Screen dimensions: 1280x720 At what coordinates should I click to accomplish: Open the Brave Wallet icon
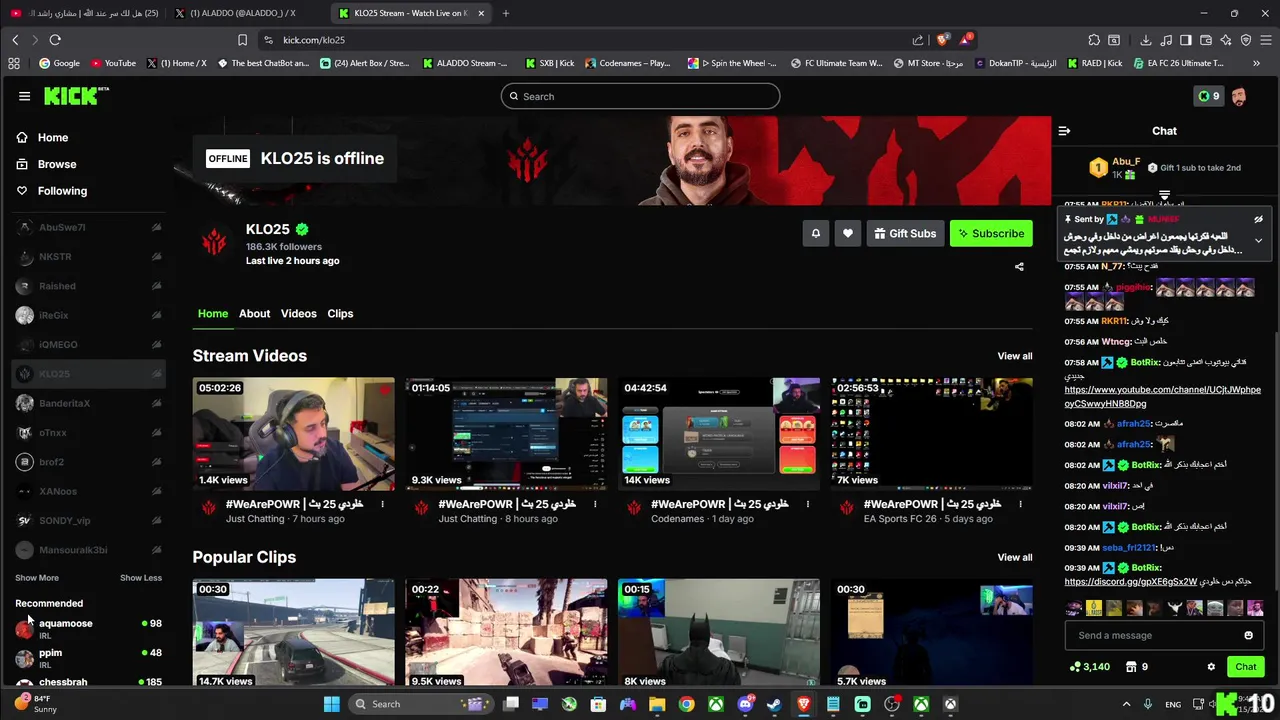coord(1205,40)
